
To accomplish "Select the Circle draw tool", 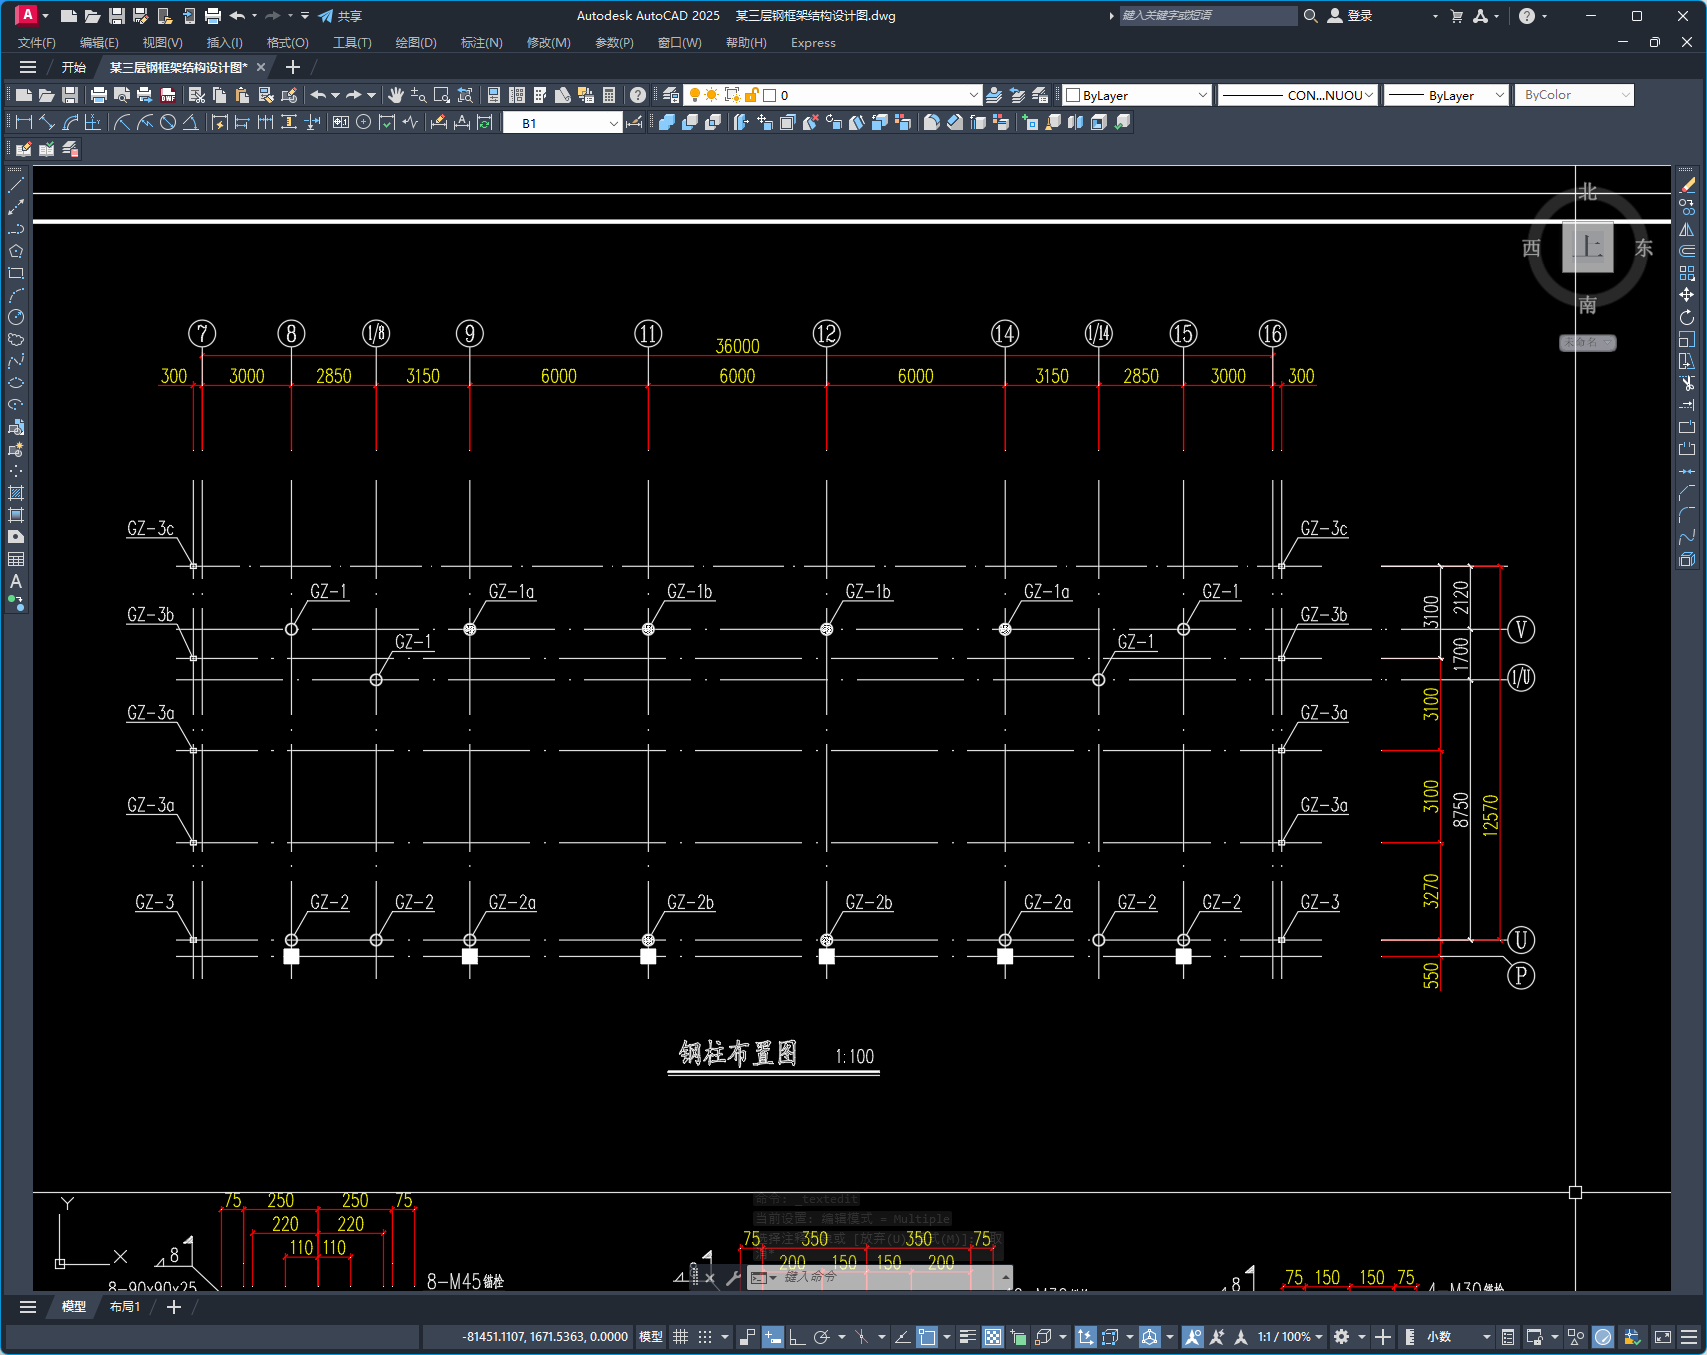I will 16,317.
